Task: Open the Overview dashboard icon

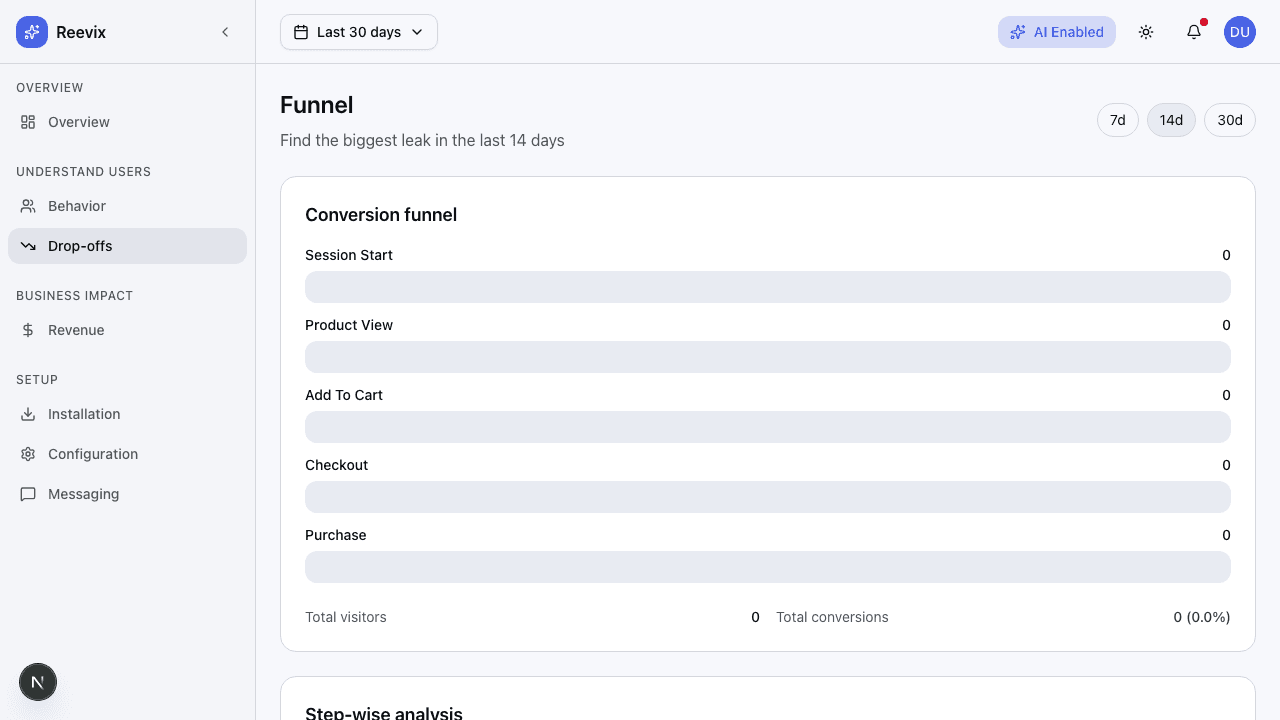Action: pyautogui.click(x=28, y=122)
